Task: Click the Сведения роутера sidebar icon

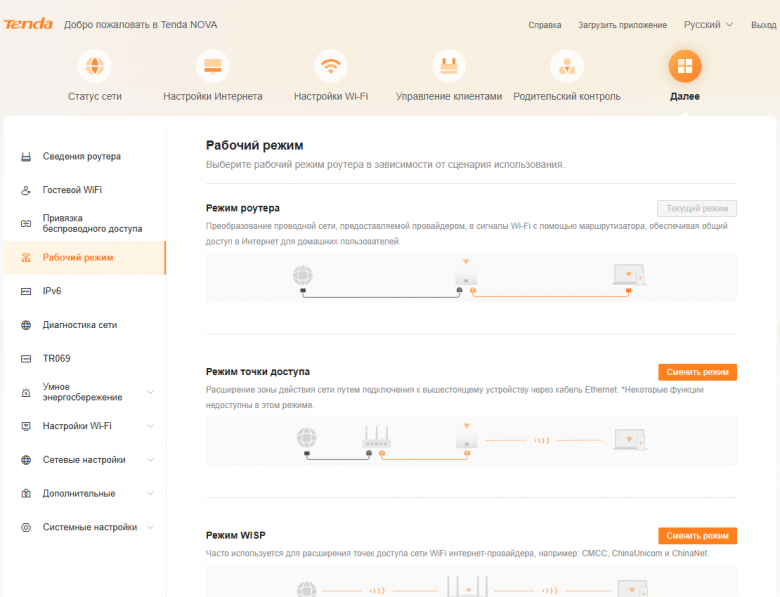Action: tap(26, 157)
